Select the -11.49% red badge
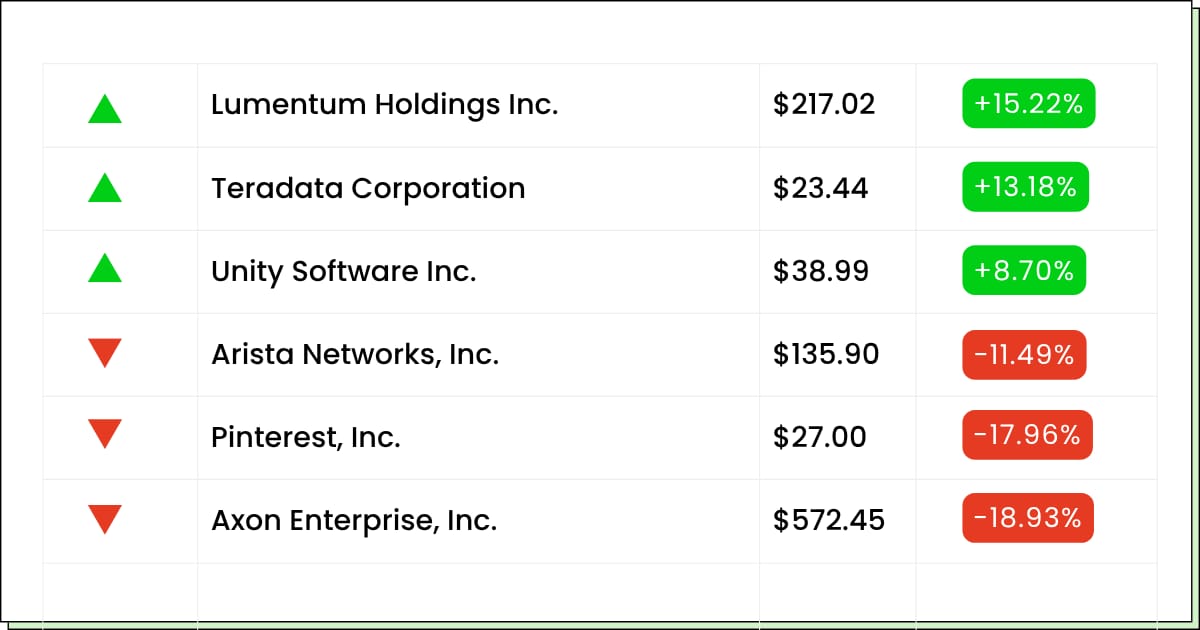1200x630 pixels. click(x=1024, y=354)
